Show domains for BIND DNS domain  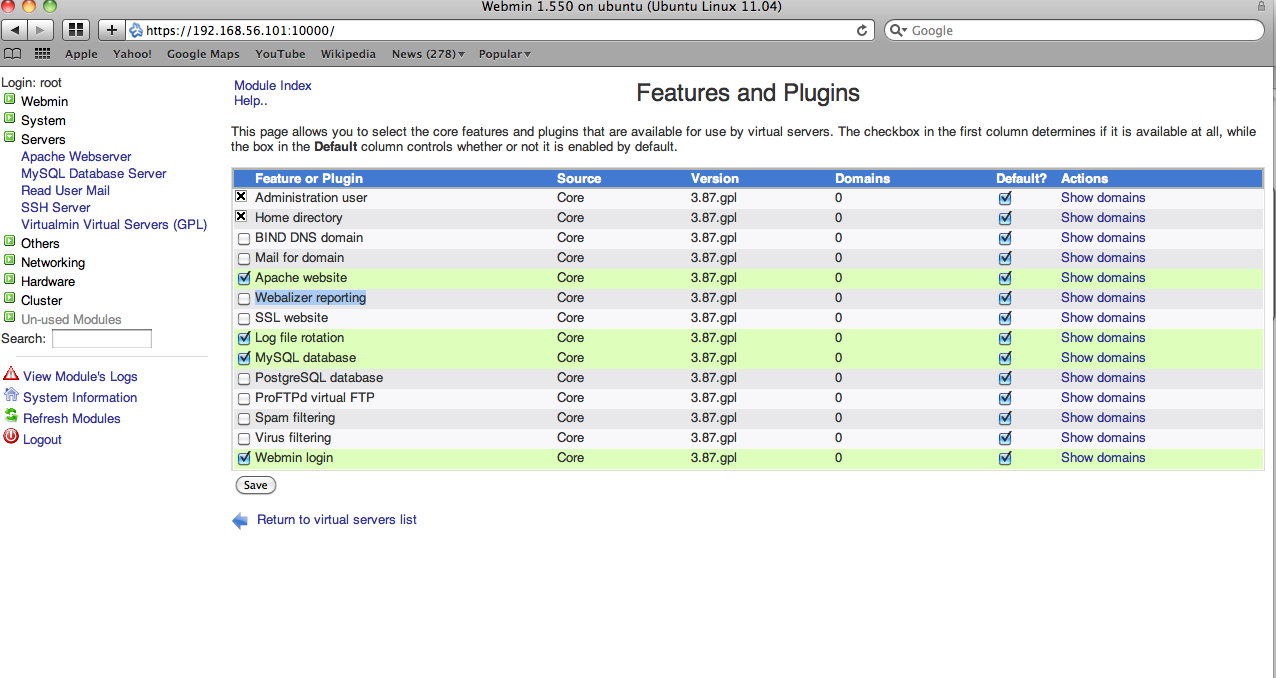tap(1103, 238)
